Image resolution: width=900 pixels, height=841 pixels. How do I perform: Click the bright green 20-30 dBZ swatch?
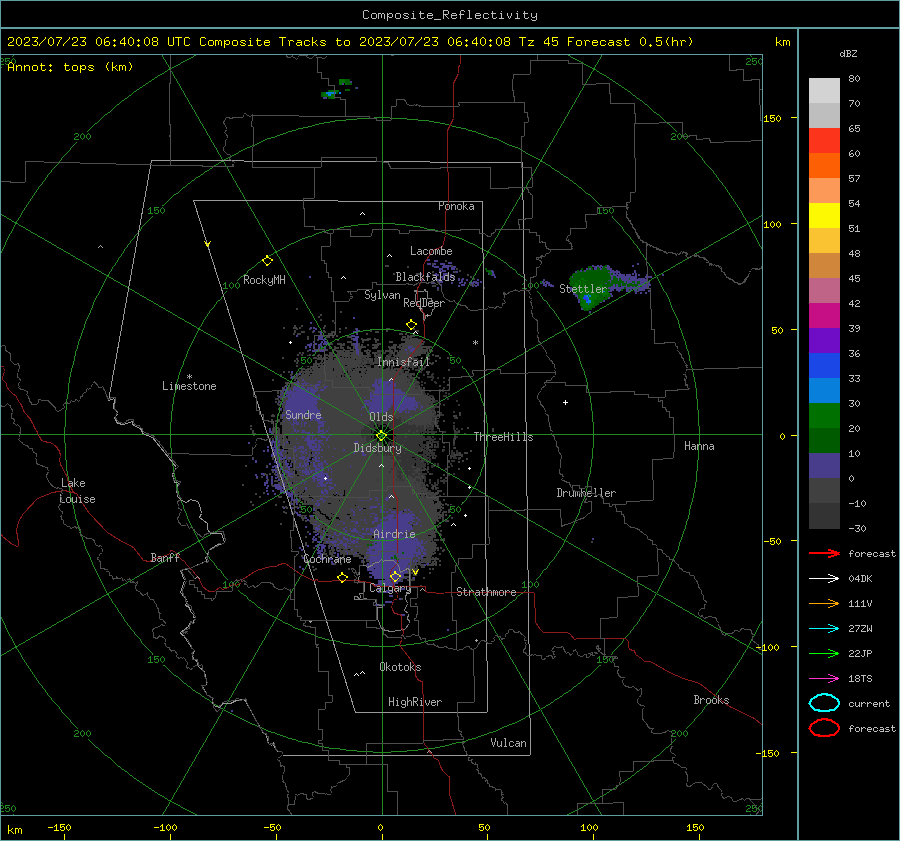[824, 416]
